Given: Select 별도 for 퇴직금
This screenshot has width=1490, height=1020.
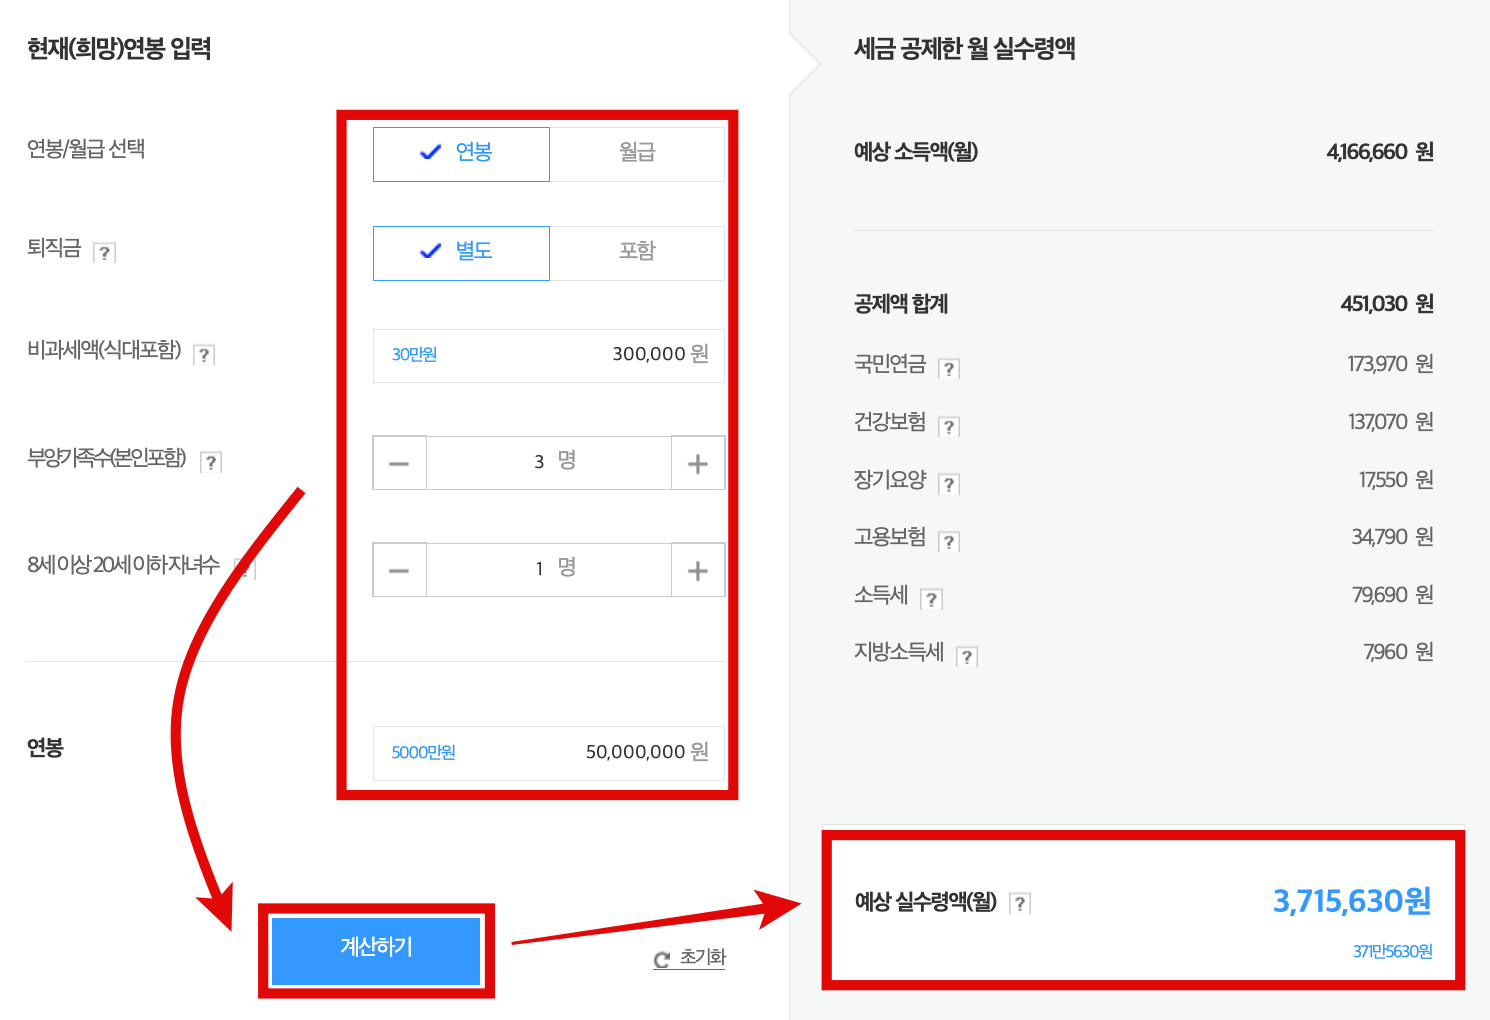Looking at the screenshot, I should pyautogui.click(x=461, y=252).
